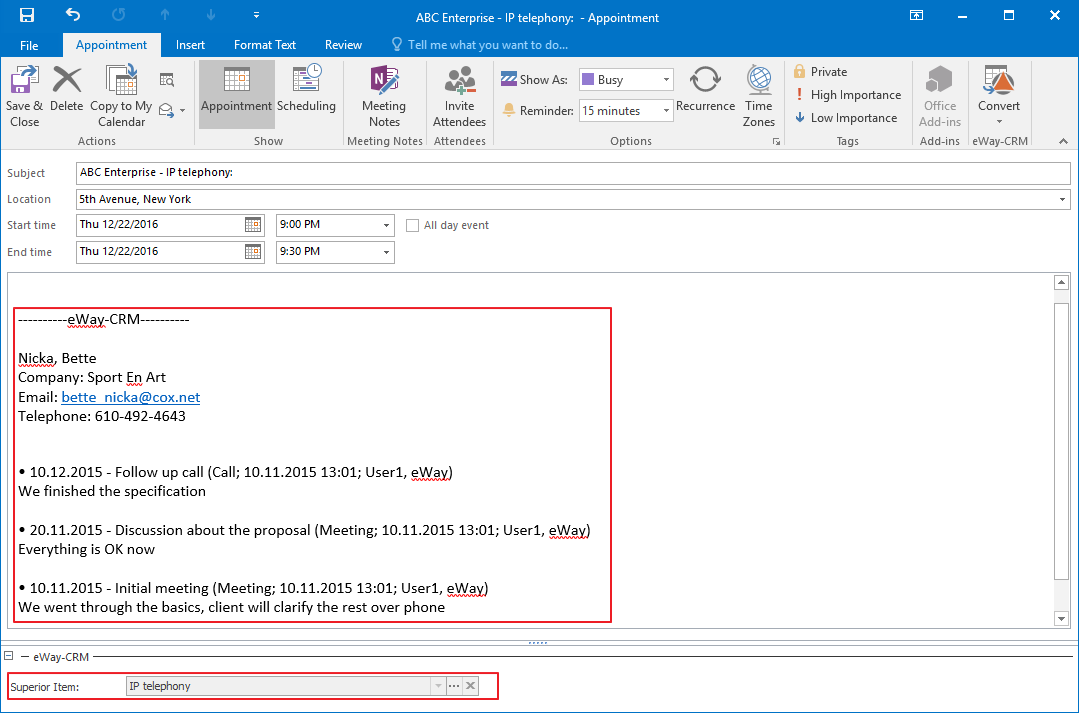Toggle Low Importance tag
This screenshot has width=1079, height=713.
(x=846, y=118)
